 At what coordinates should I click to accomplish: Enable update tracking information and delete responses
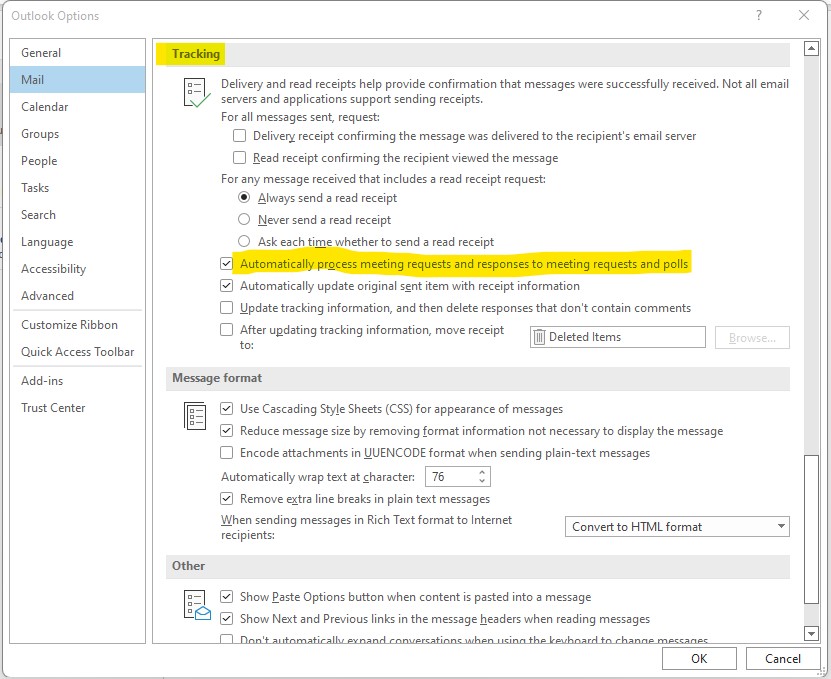point(225,307)
